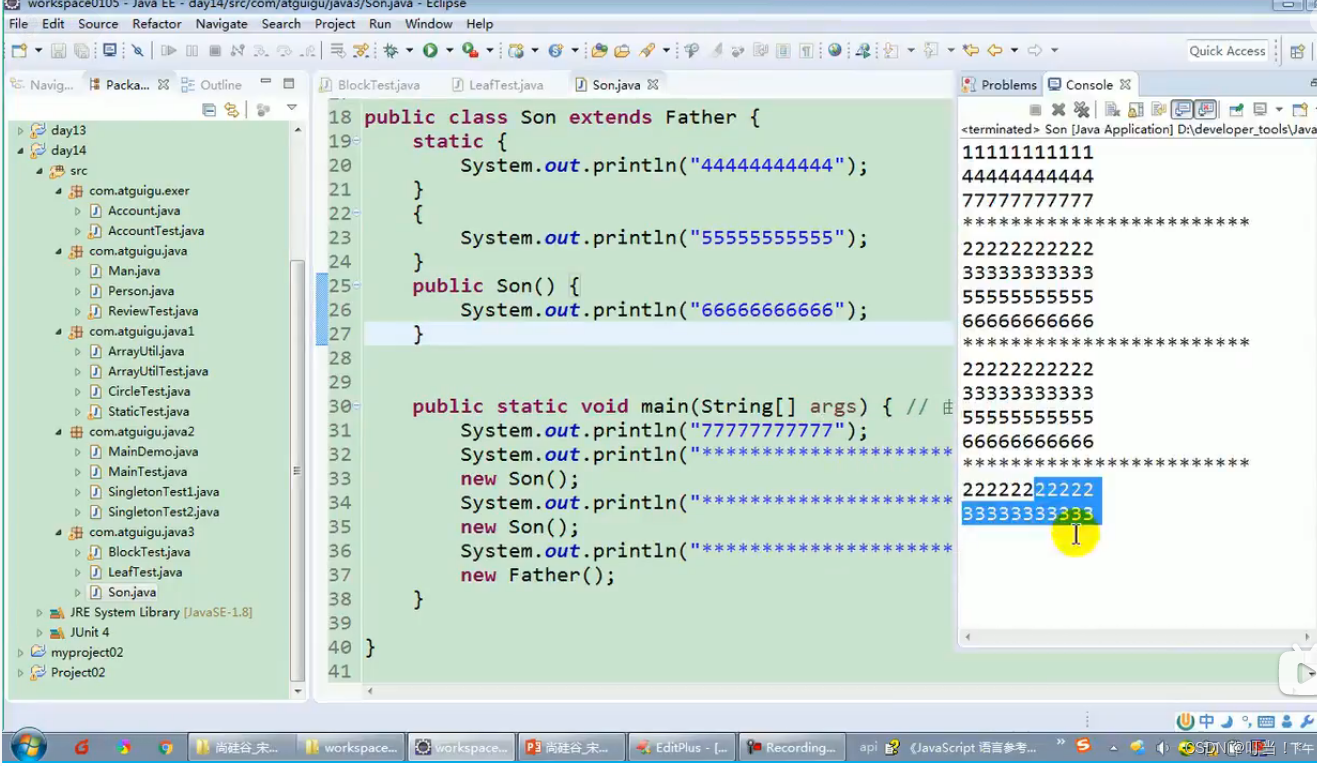Expand the JRE System Library node
This screenshot has height=766, width=1317.
click(39, 612)
